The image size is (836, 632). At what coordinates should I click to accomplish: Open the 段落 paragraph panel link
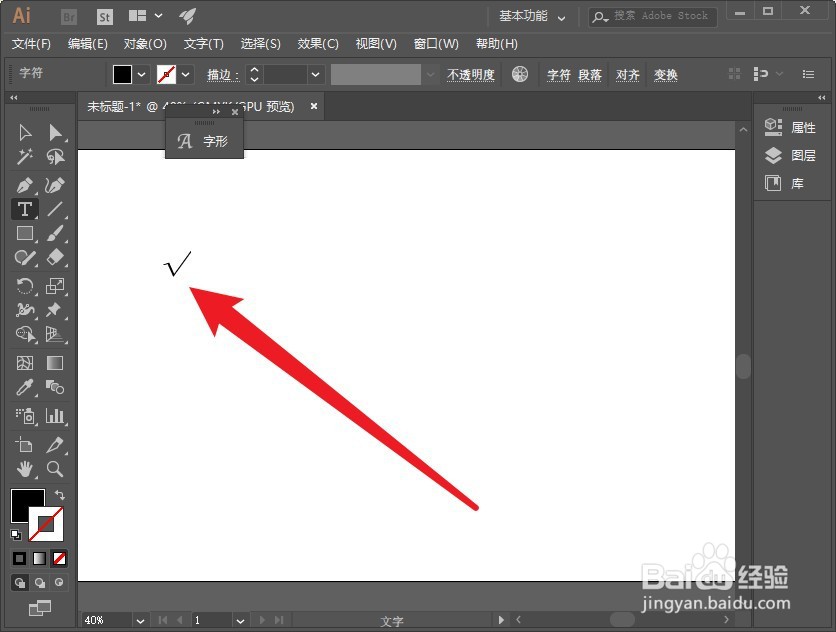pyautogui.click(x=590, y=75)
